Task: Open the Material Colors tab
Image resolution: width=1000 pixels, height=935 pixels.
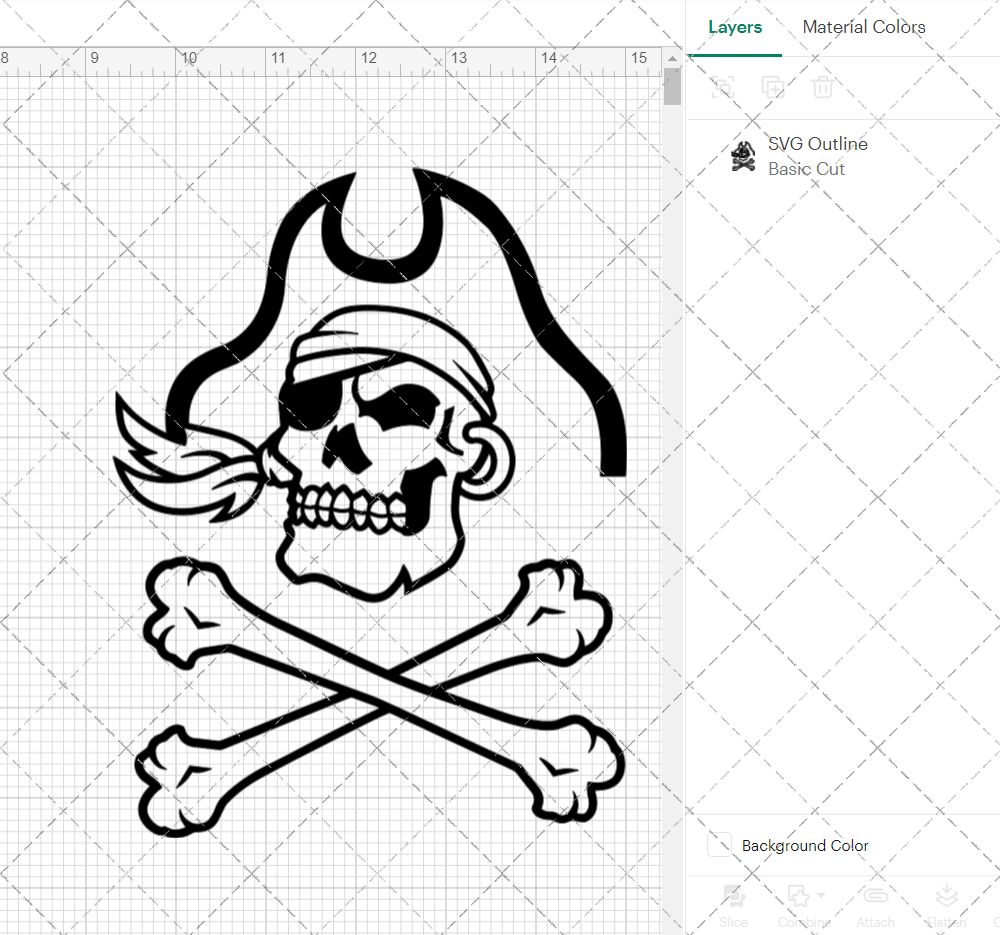Action: (x=864, y=27)
